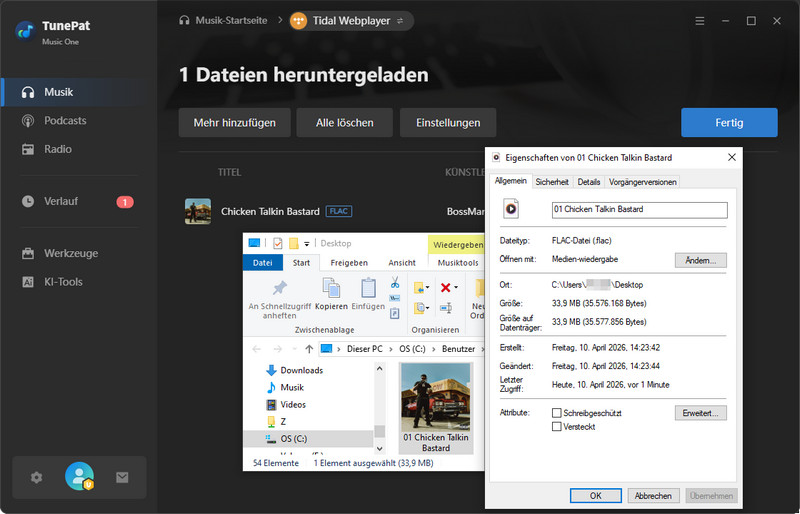Click OS (C:) in the address bar

pyautogui.click(x=412, y=349)
